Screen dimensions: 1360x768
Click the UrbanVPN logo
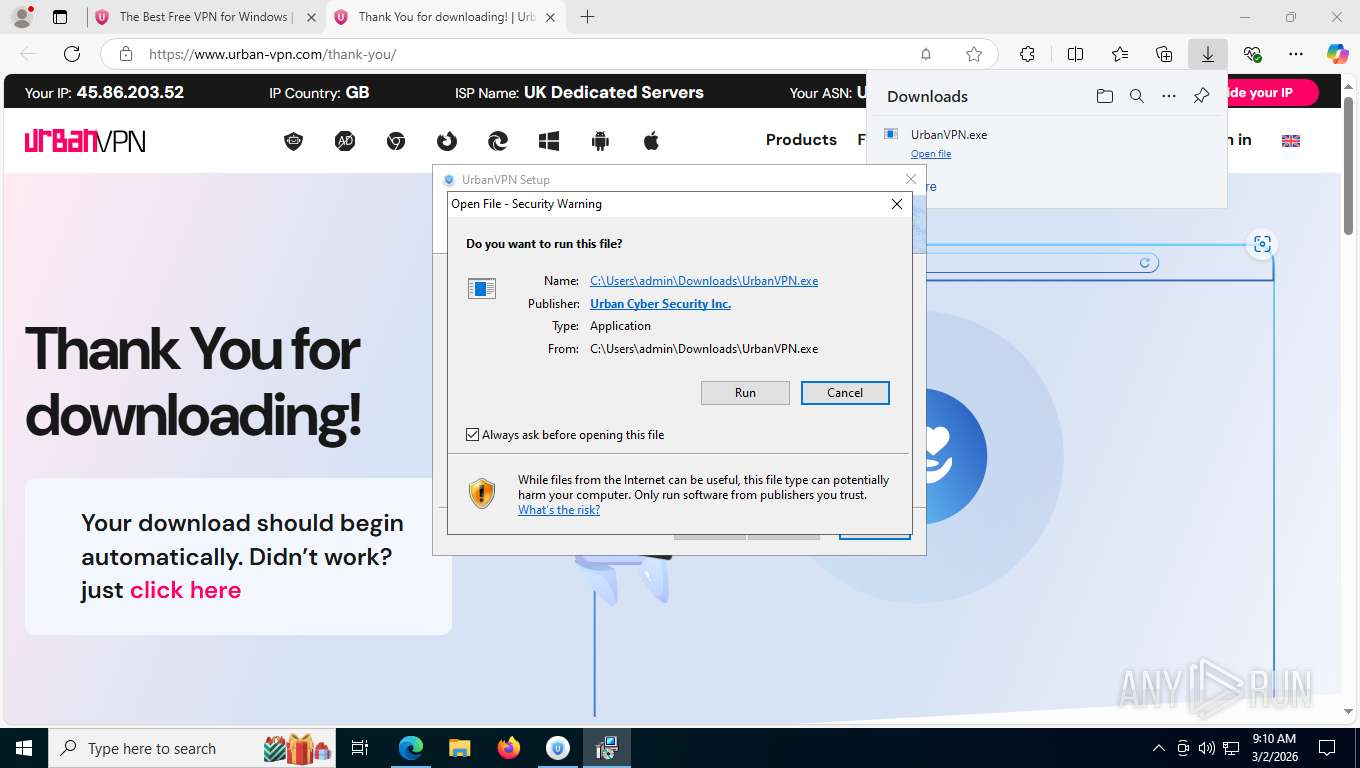[x=85, y=141]
